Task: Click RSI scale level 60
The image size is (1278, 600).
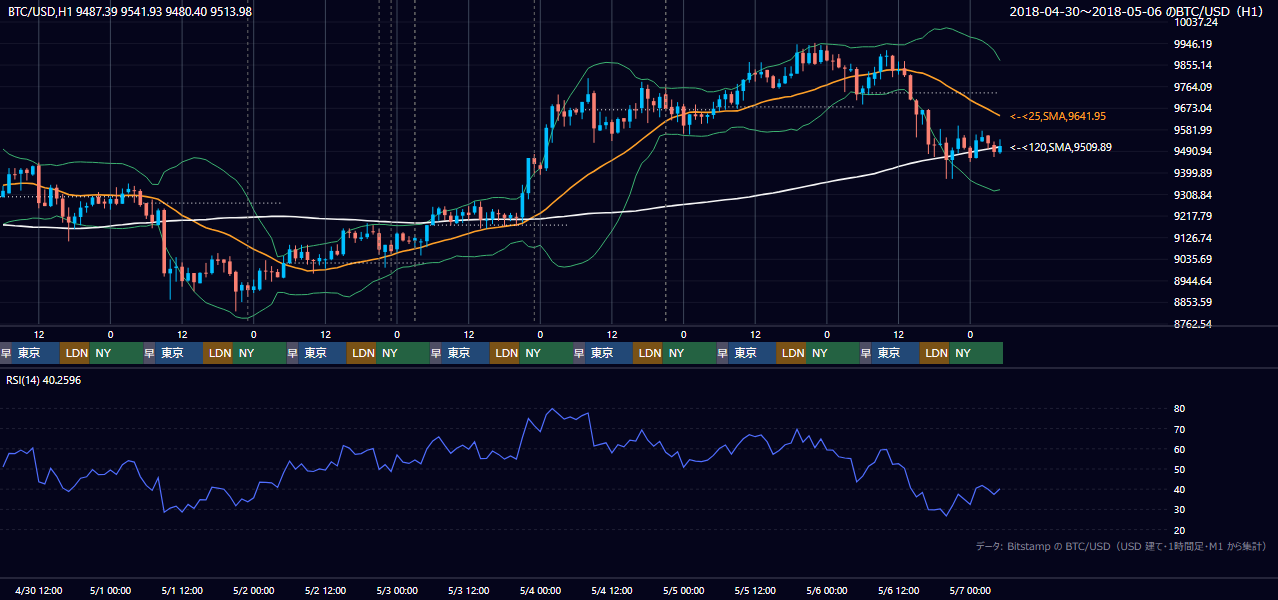Action: (1179, 449)
